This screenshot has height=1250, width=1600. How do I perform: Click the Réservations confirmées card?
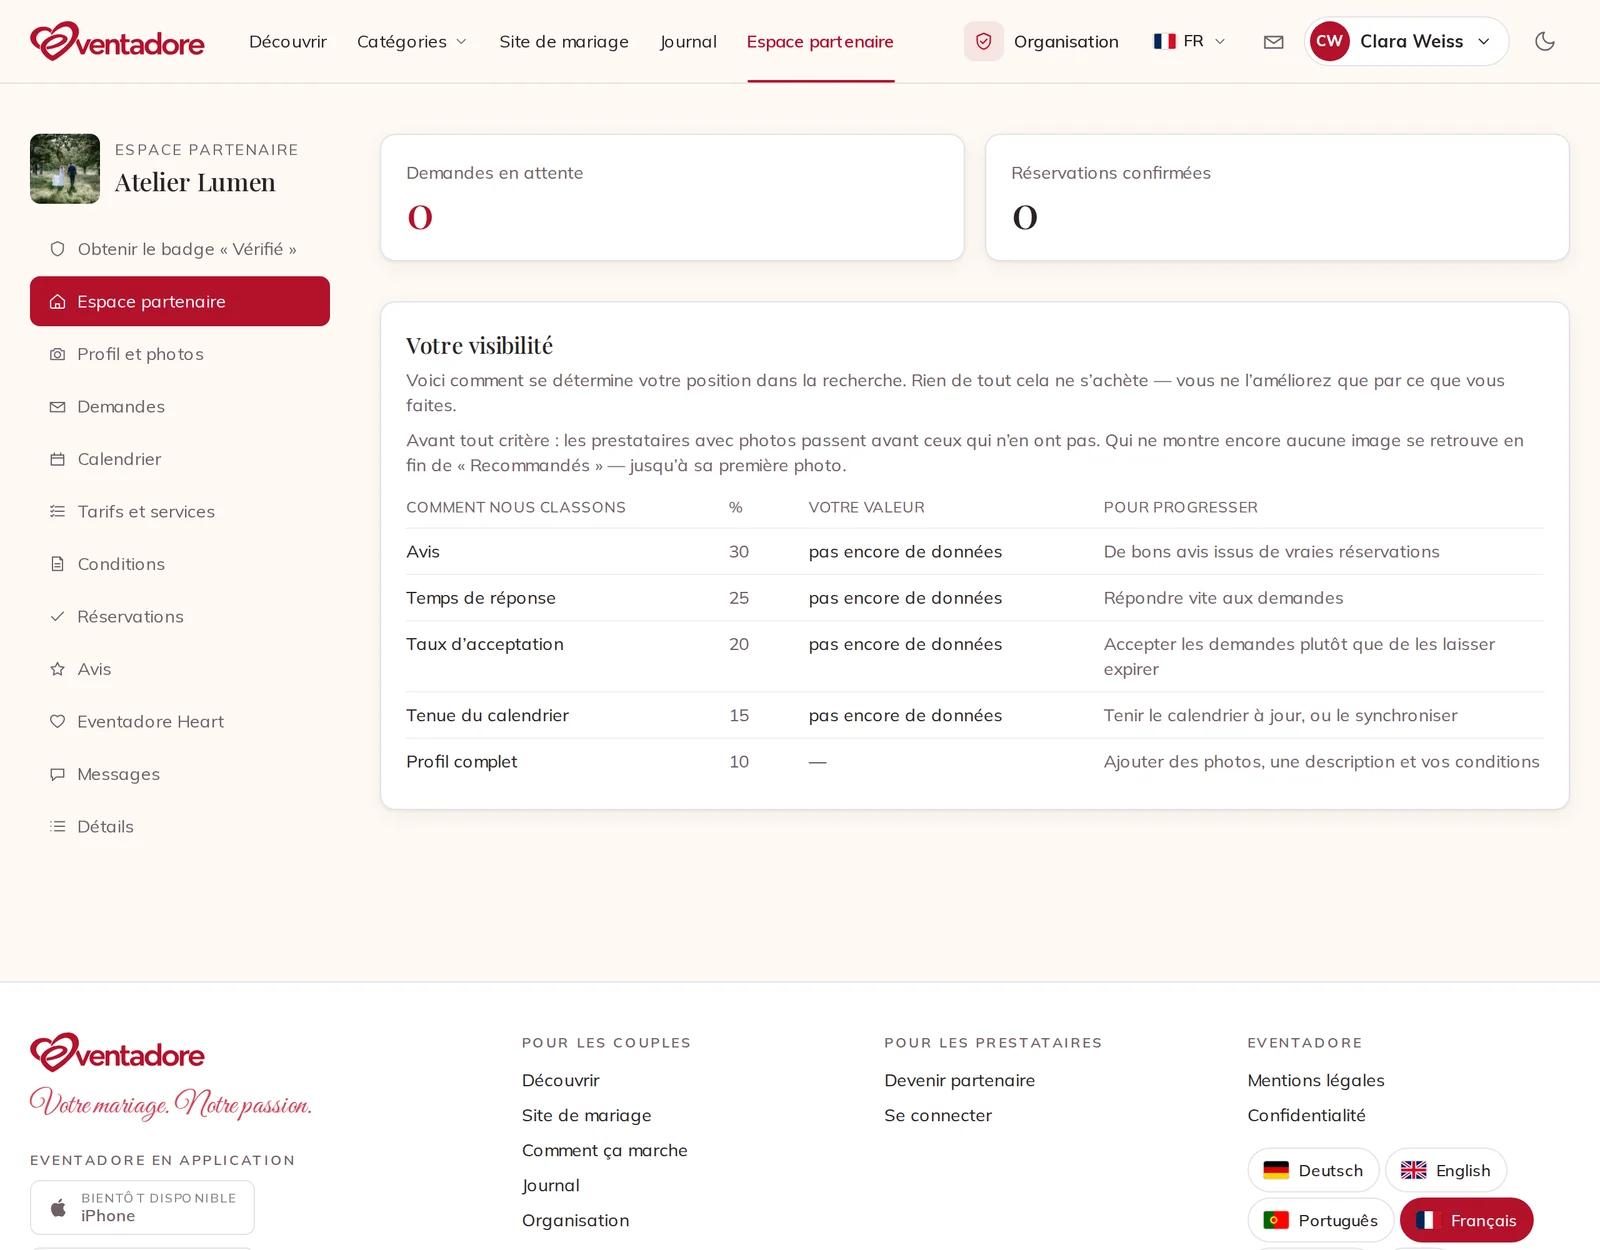1277,198
